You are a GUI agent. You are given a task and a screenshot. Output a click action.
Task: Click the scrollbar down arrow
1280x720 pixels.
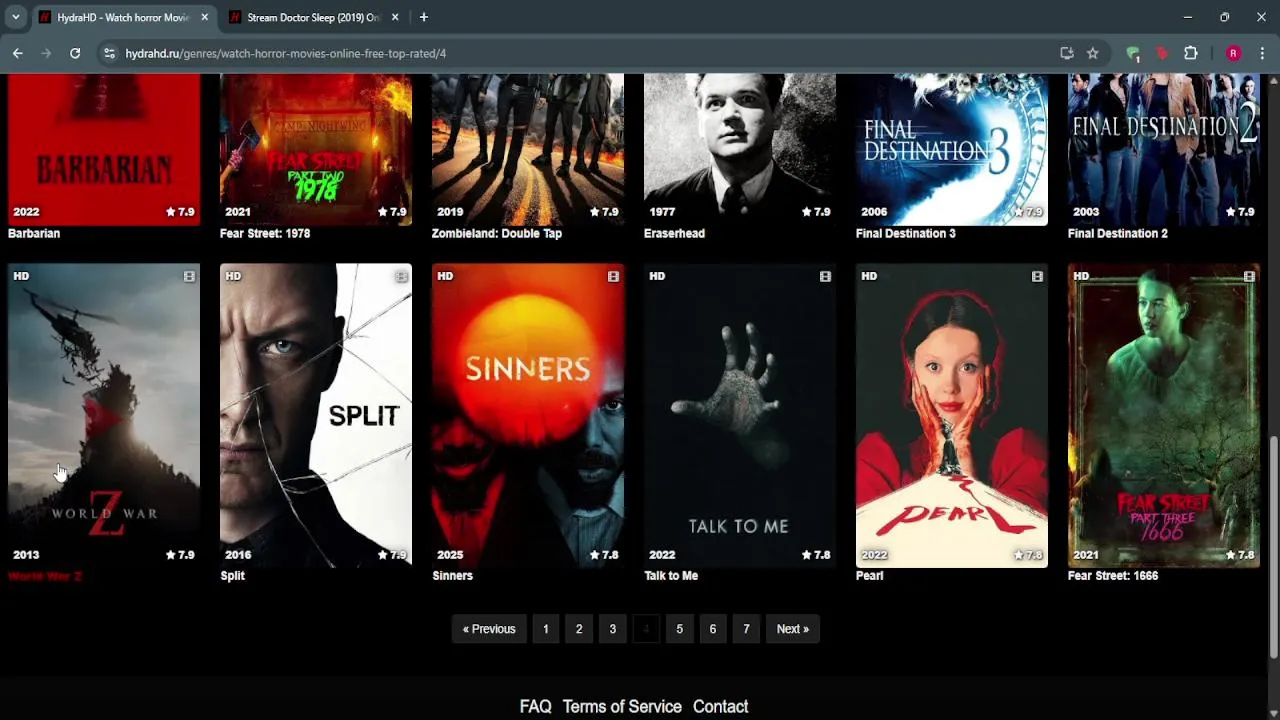click(1273, 712)
